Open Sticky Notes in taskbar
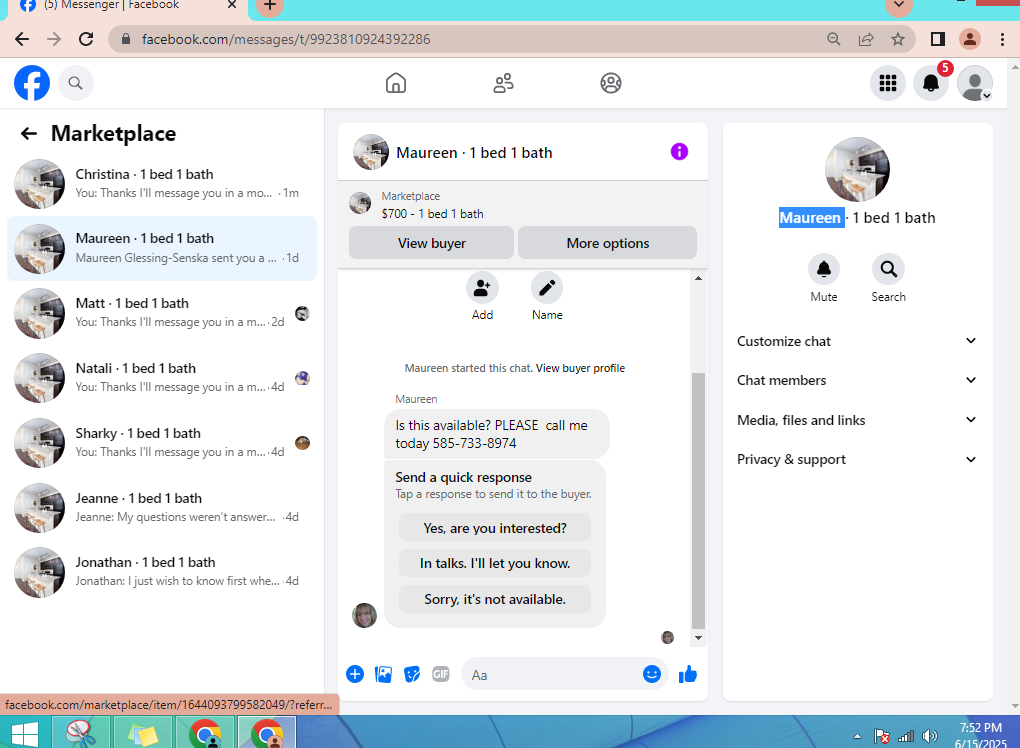Viewport: 1020px width, 748px height. 144,734
